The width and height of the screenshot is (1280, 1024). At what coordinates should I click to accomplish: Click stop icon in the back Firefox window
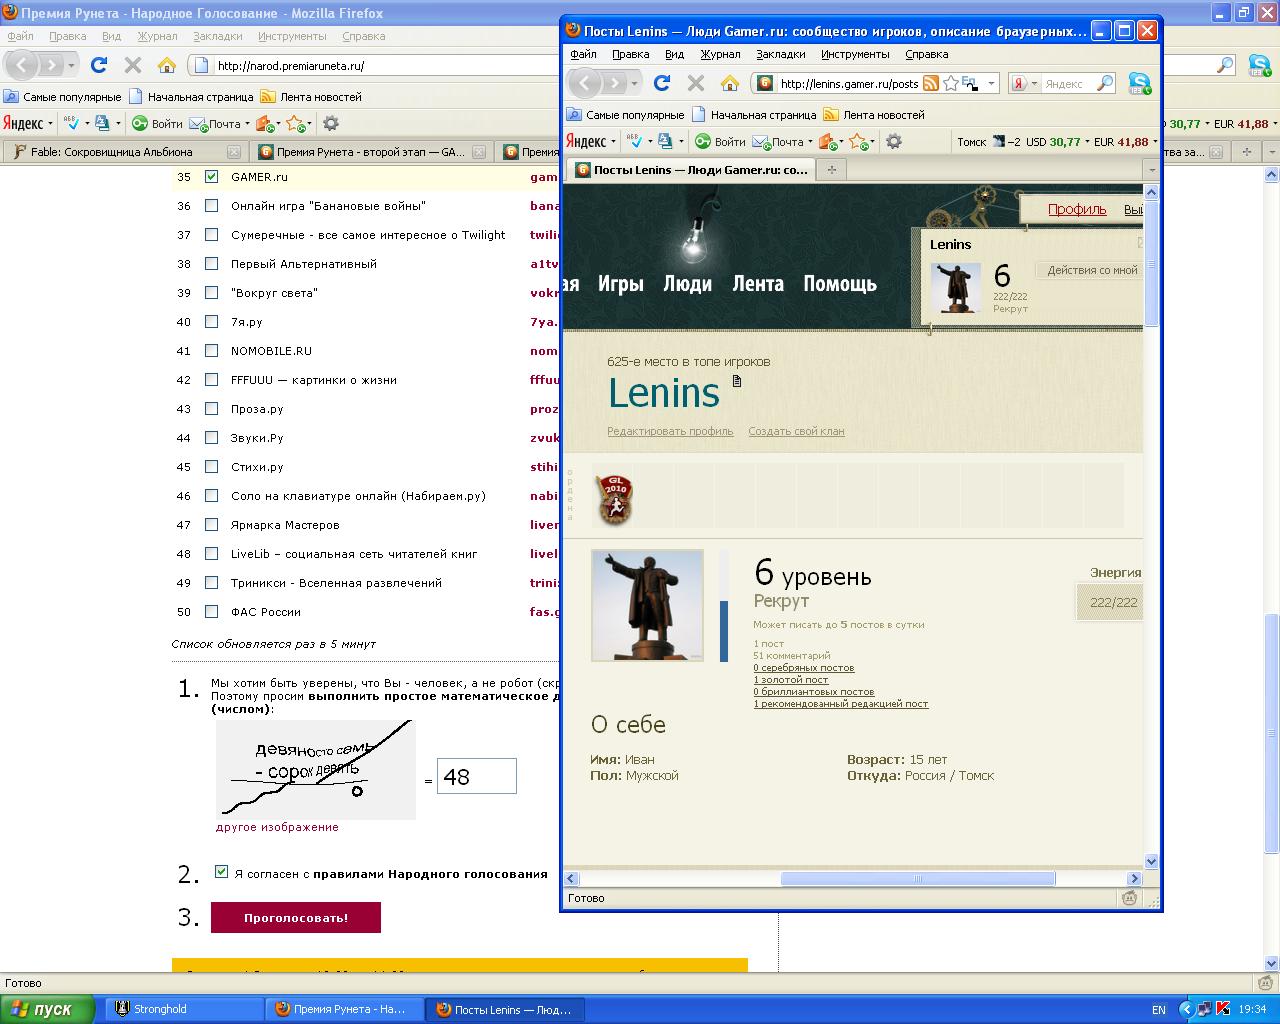coord(132,65)
